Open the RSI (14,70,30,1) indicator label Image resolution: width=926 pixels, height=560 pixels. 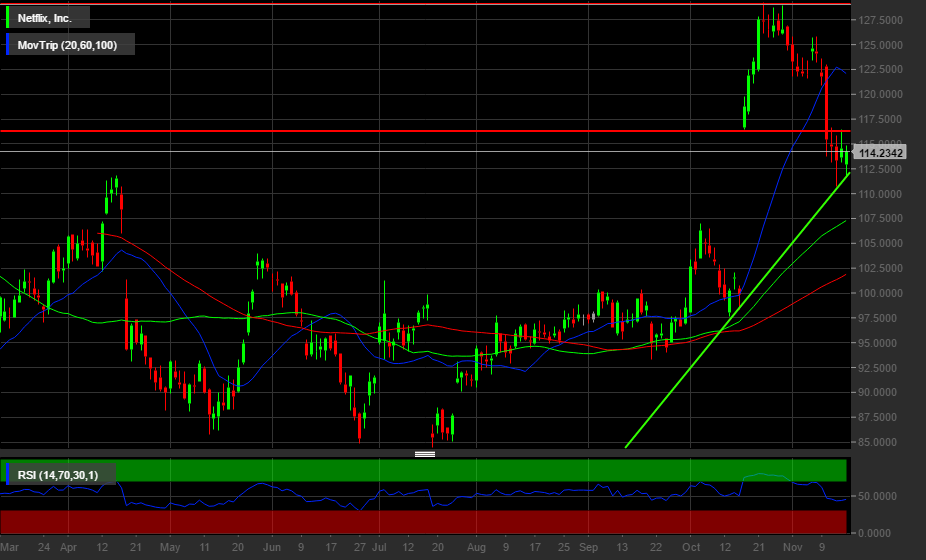coord(58,475)
